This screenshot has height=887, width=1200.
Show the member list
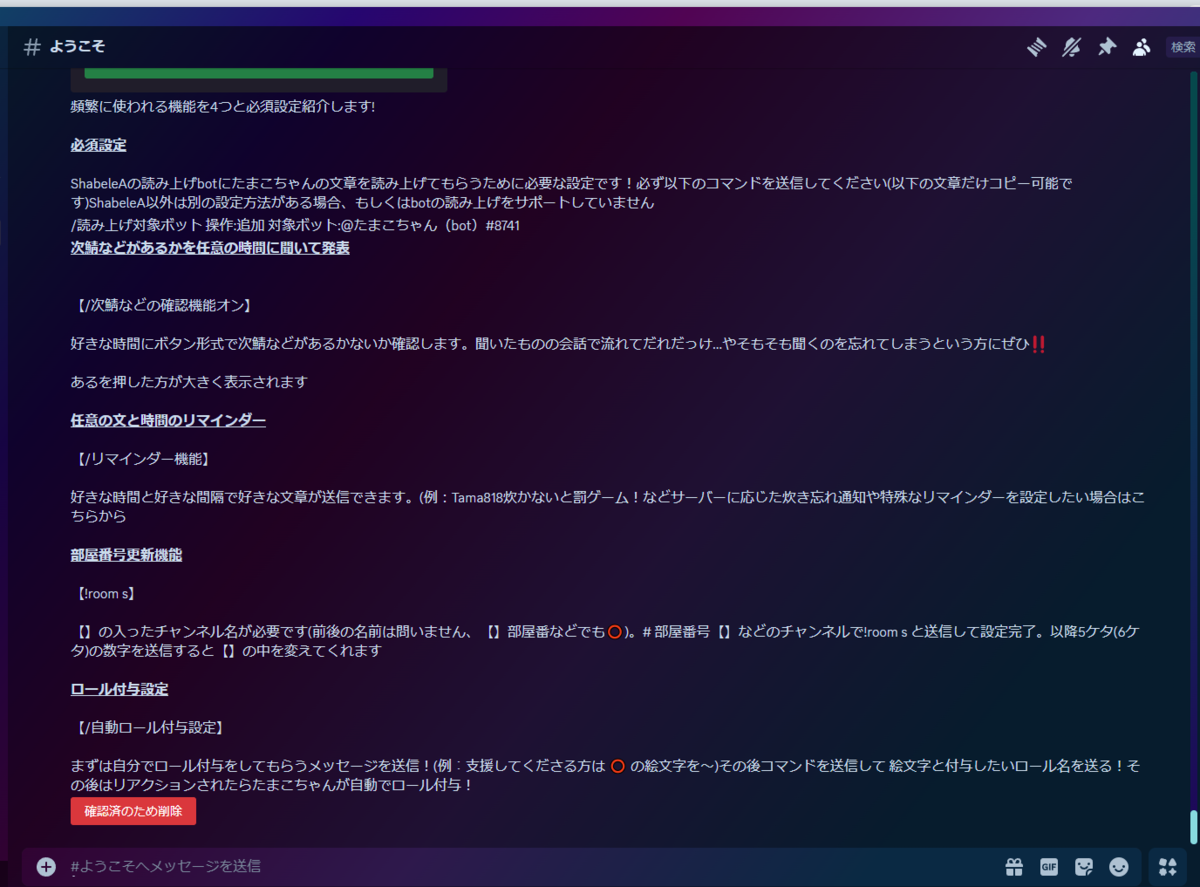click(1141, 46)
